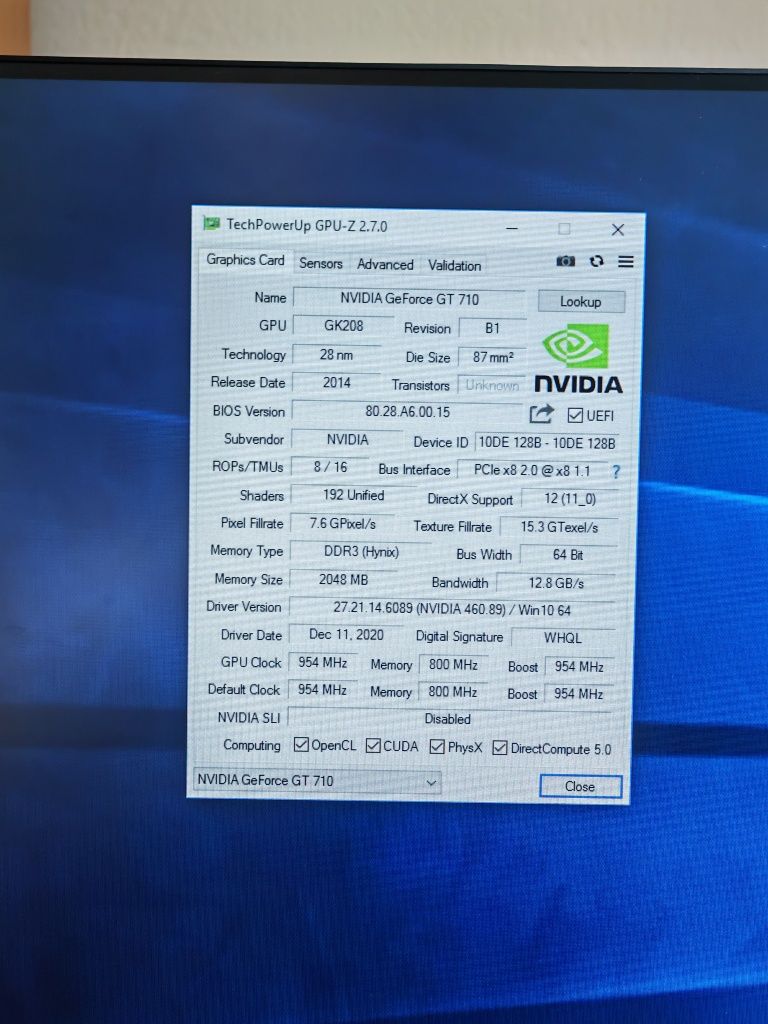Click the Device ID field 10DE 128B
Viewport: 768px width, 1024px height.
pyautogui.click(x=547, y=443)
